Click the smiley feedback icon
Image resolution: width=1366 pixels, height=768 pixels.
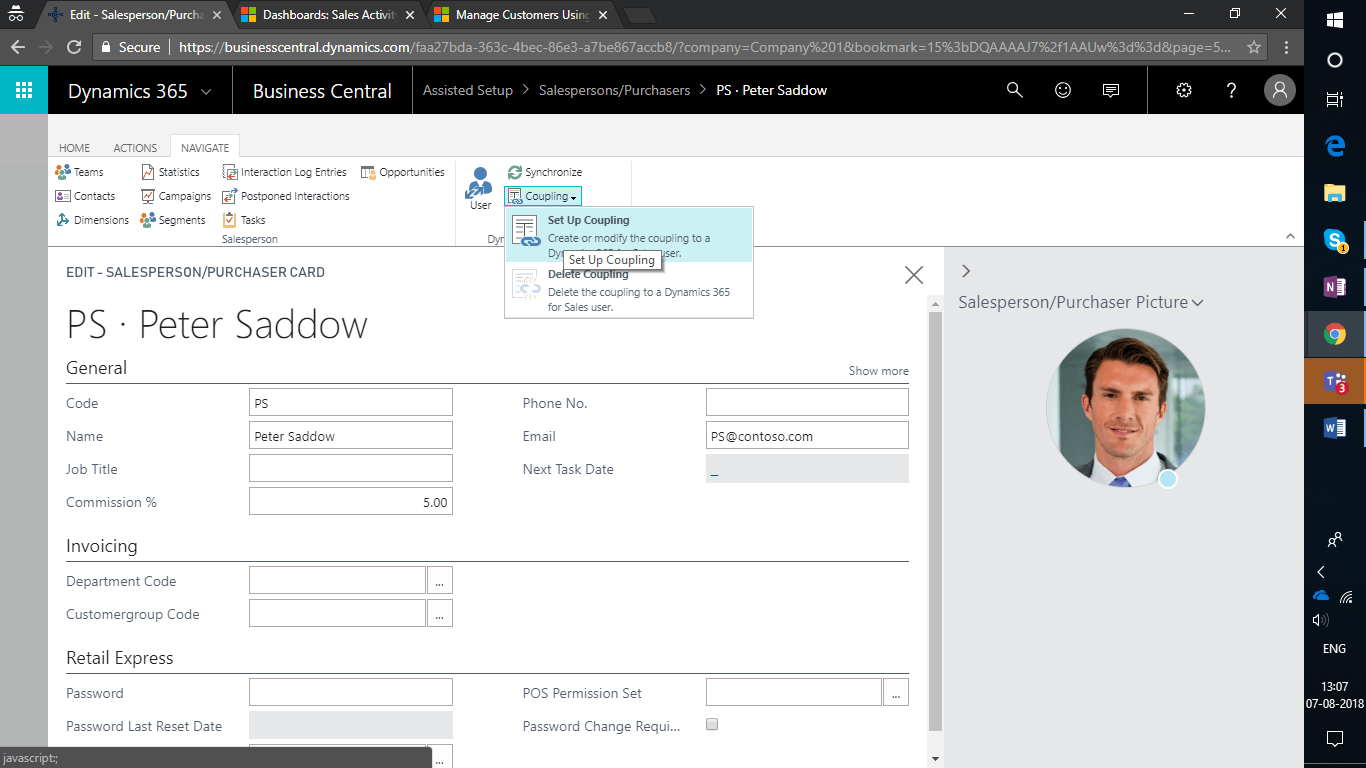1063,90
